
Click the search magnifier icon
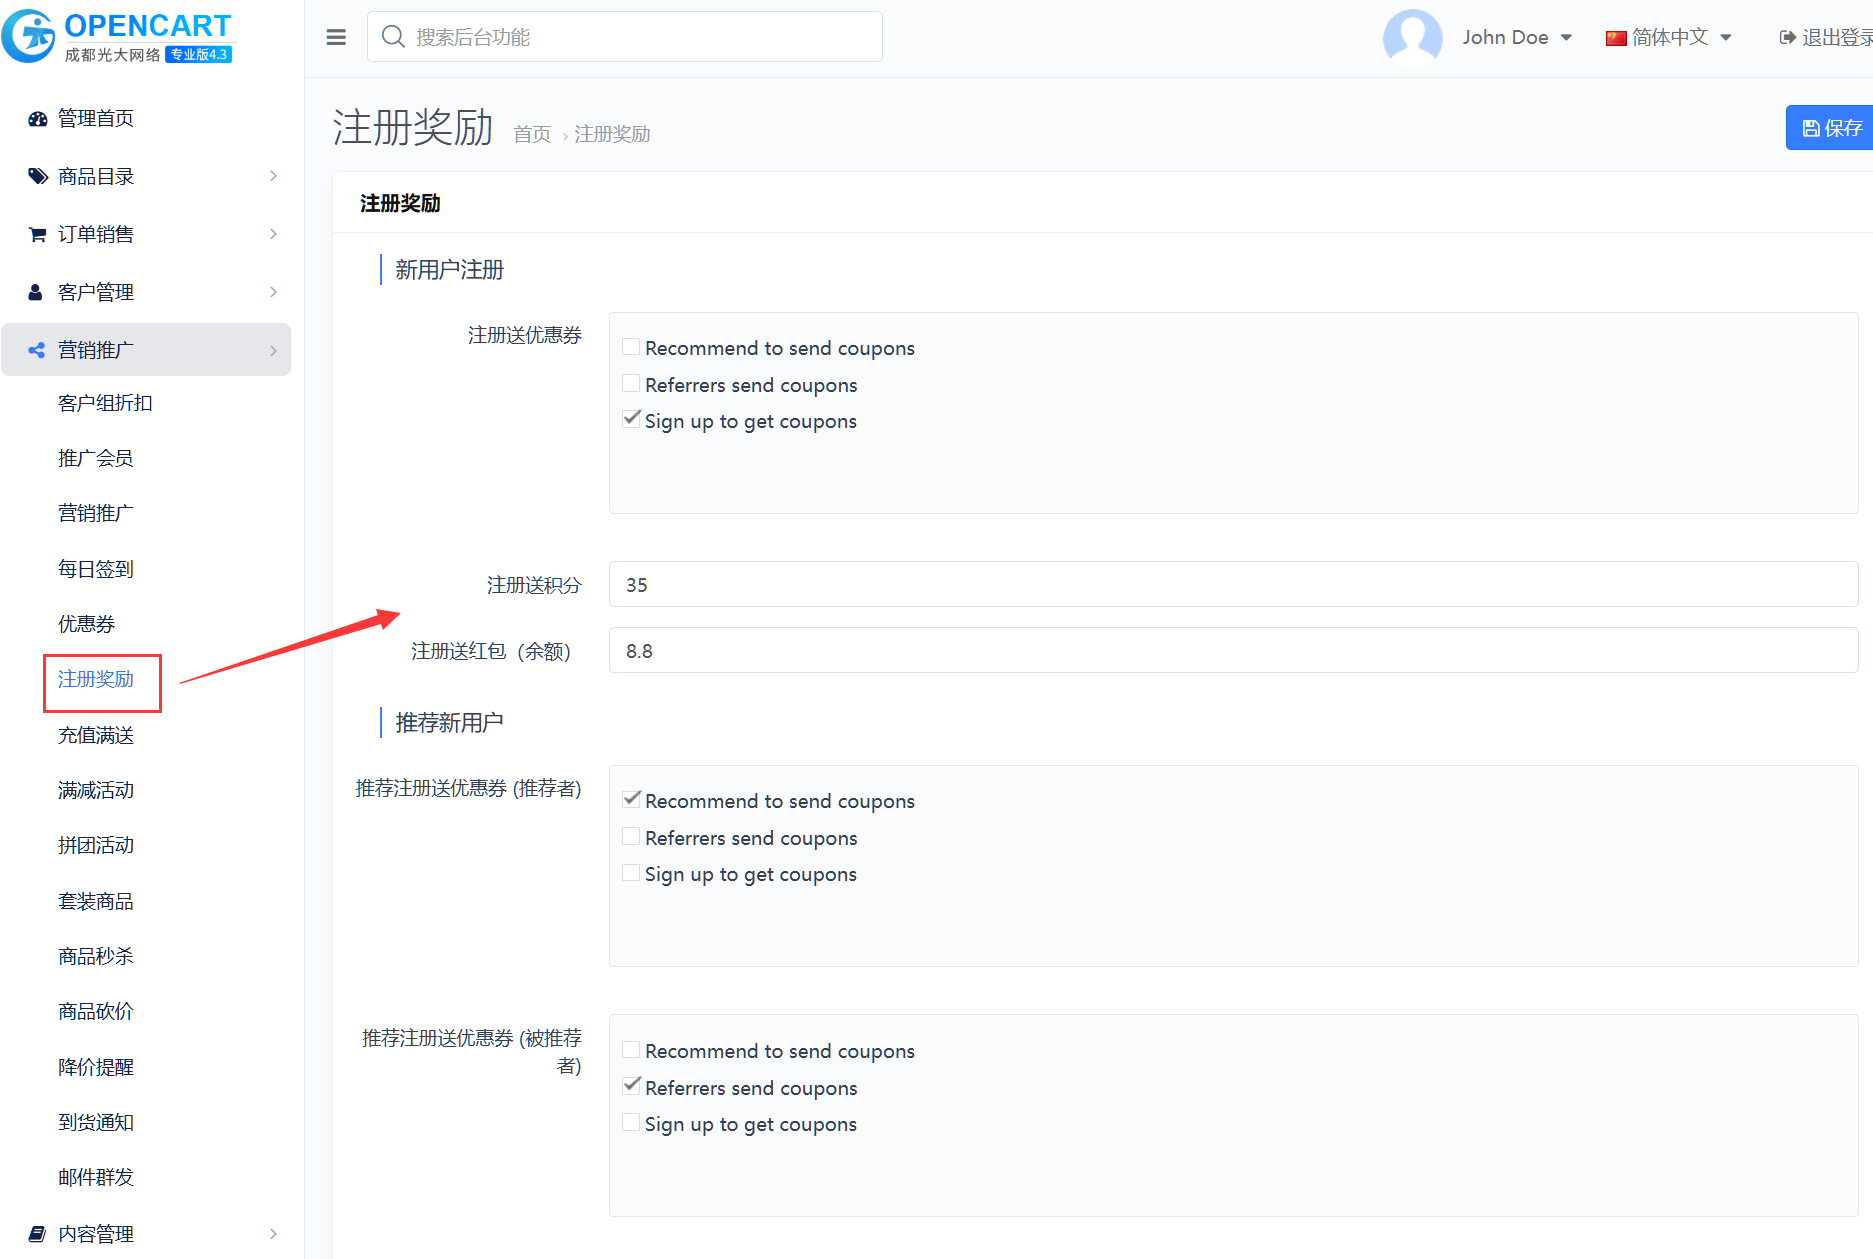pyautogui.click(x=393, y=37)
